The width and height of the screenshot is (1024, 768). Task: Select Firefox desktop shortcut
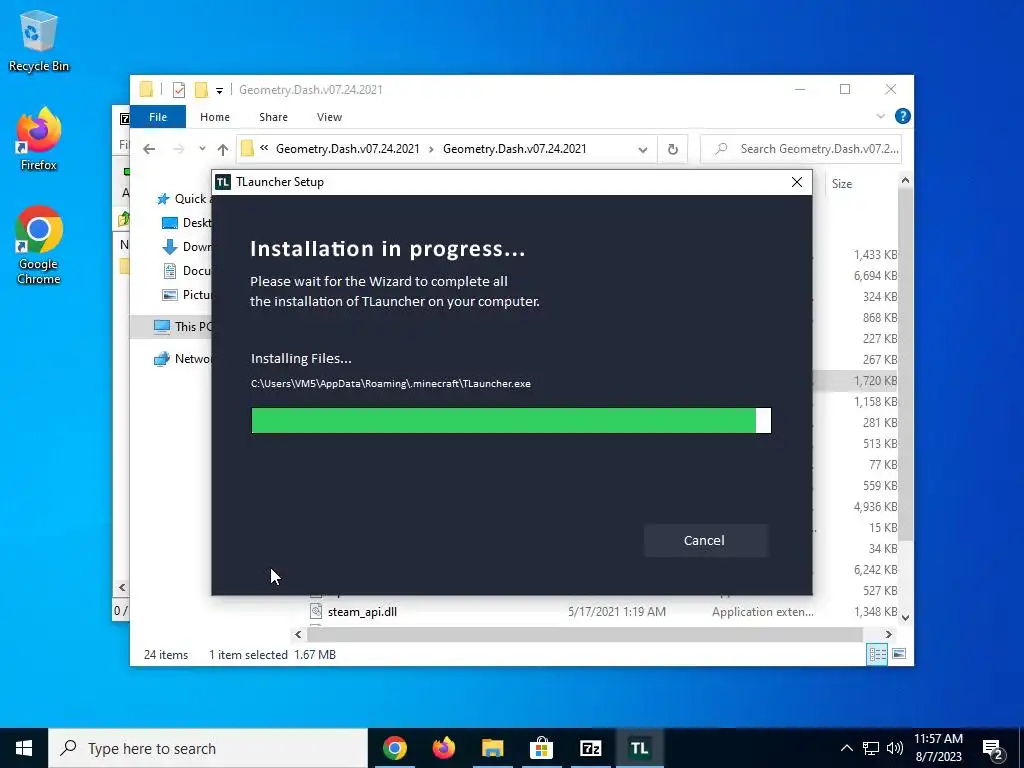(39, 140)
